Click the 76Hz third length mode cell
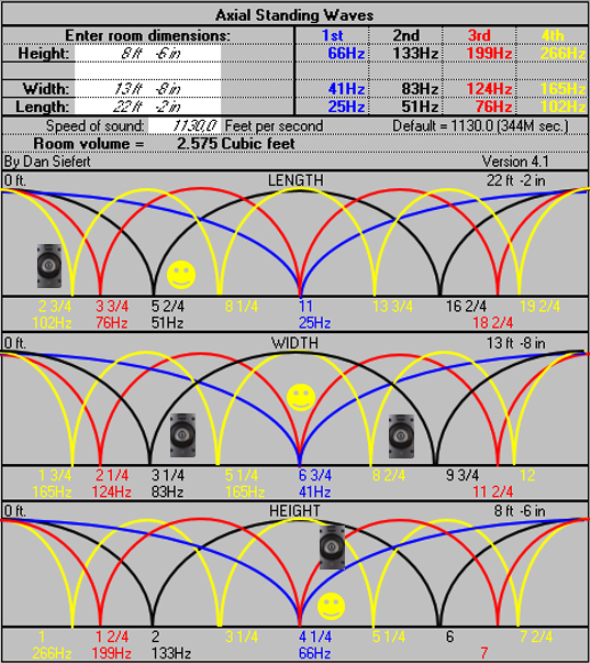The image size is (590, 663). 494,107
